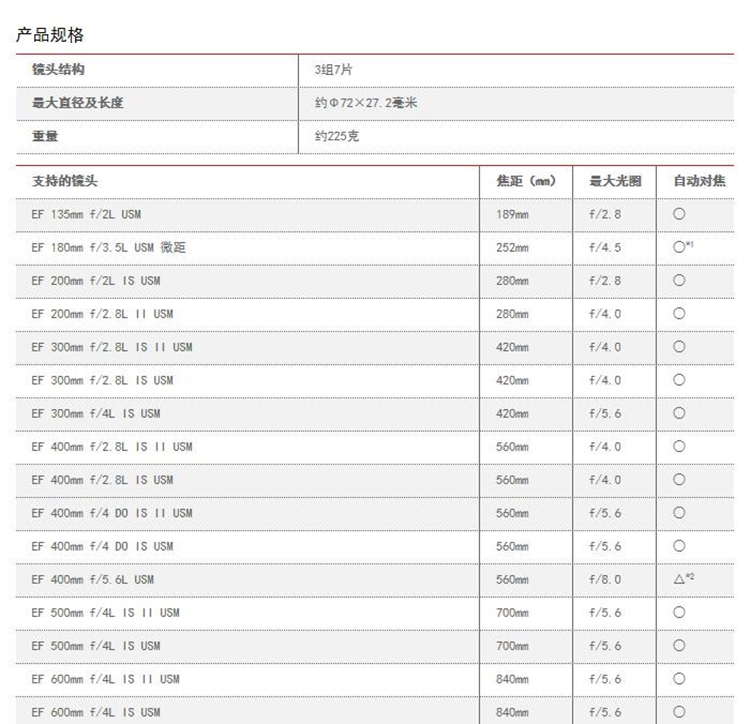Click the 自动对焦 column header

[699, 181]
